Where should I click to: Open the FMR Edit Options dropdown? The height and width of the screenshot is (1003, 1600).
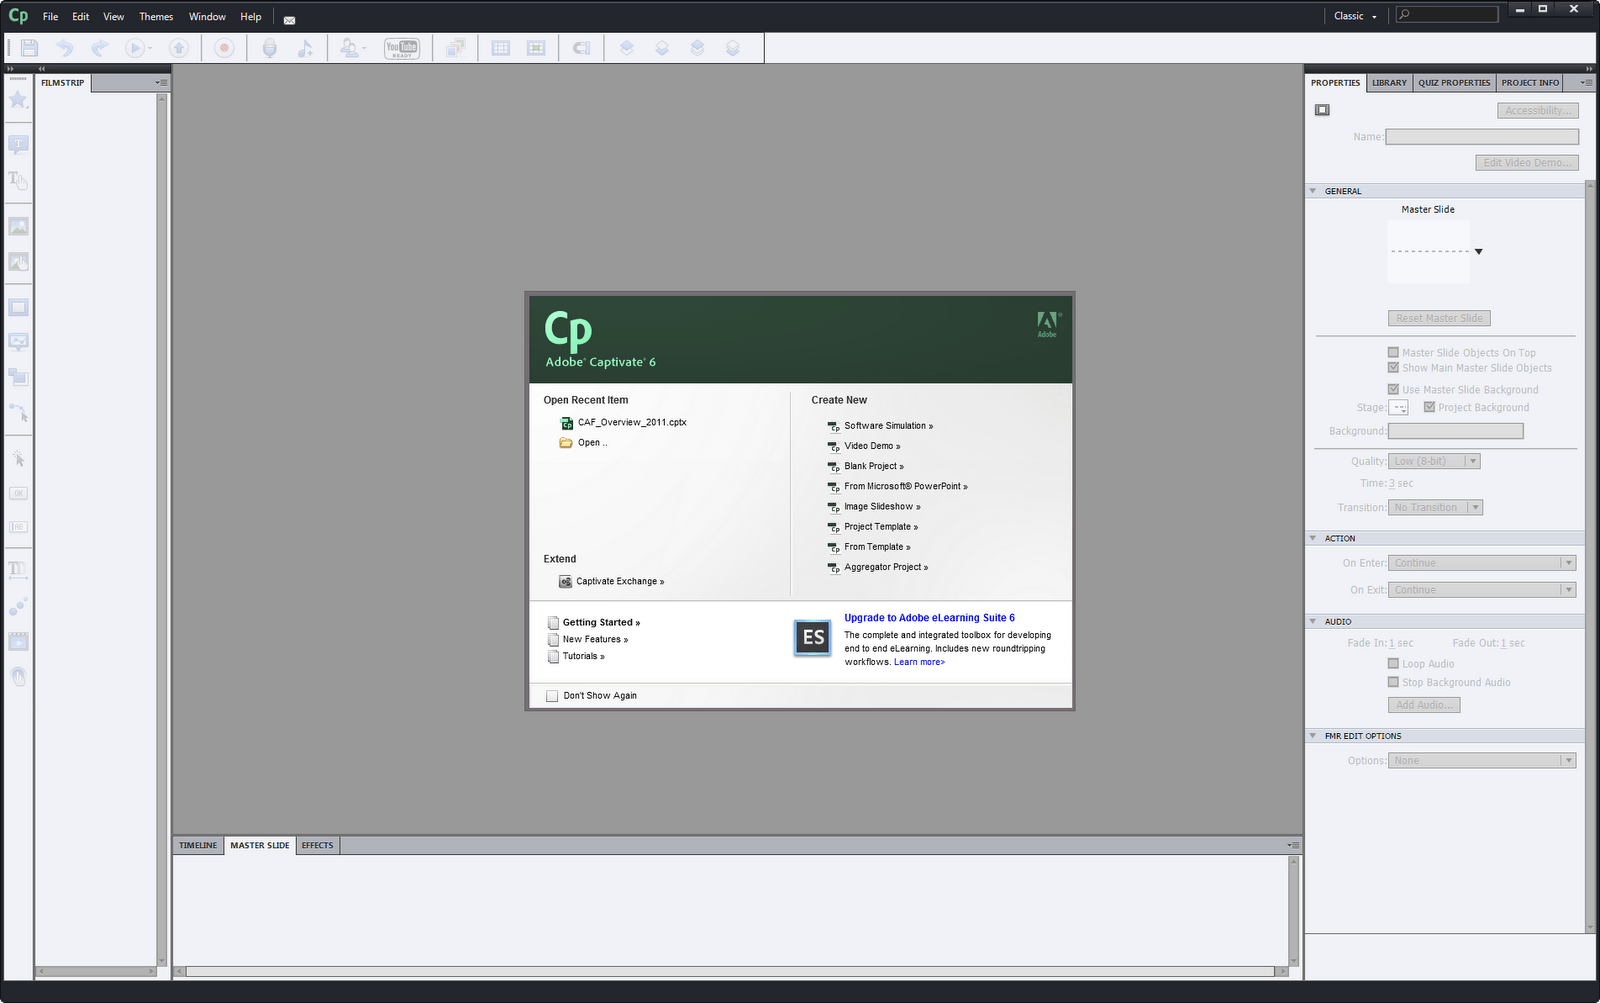(x=1482, y=761)
